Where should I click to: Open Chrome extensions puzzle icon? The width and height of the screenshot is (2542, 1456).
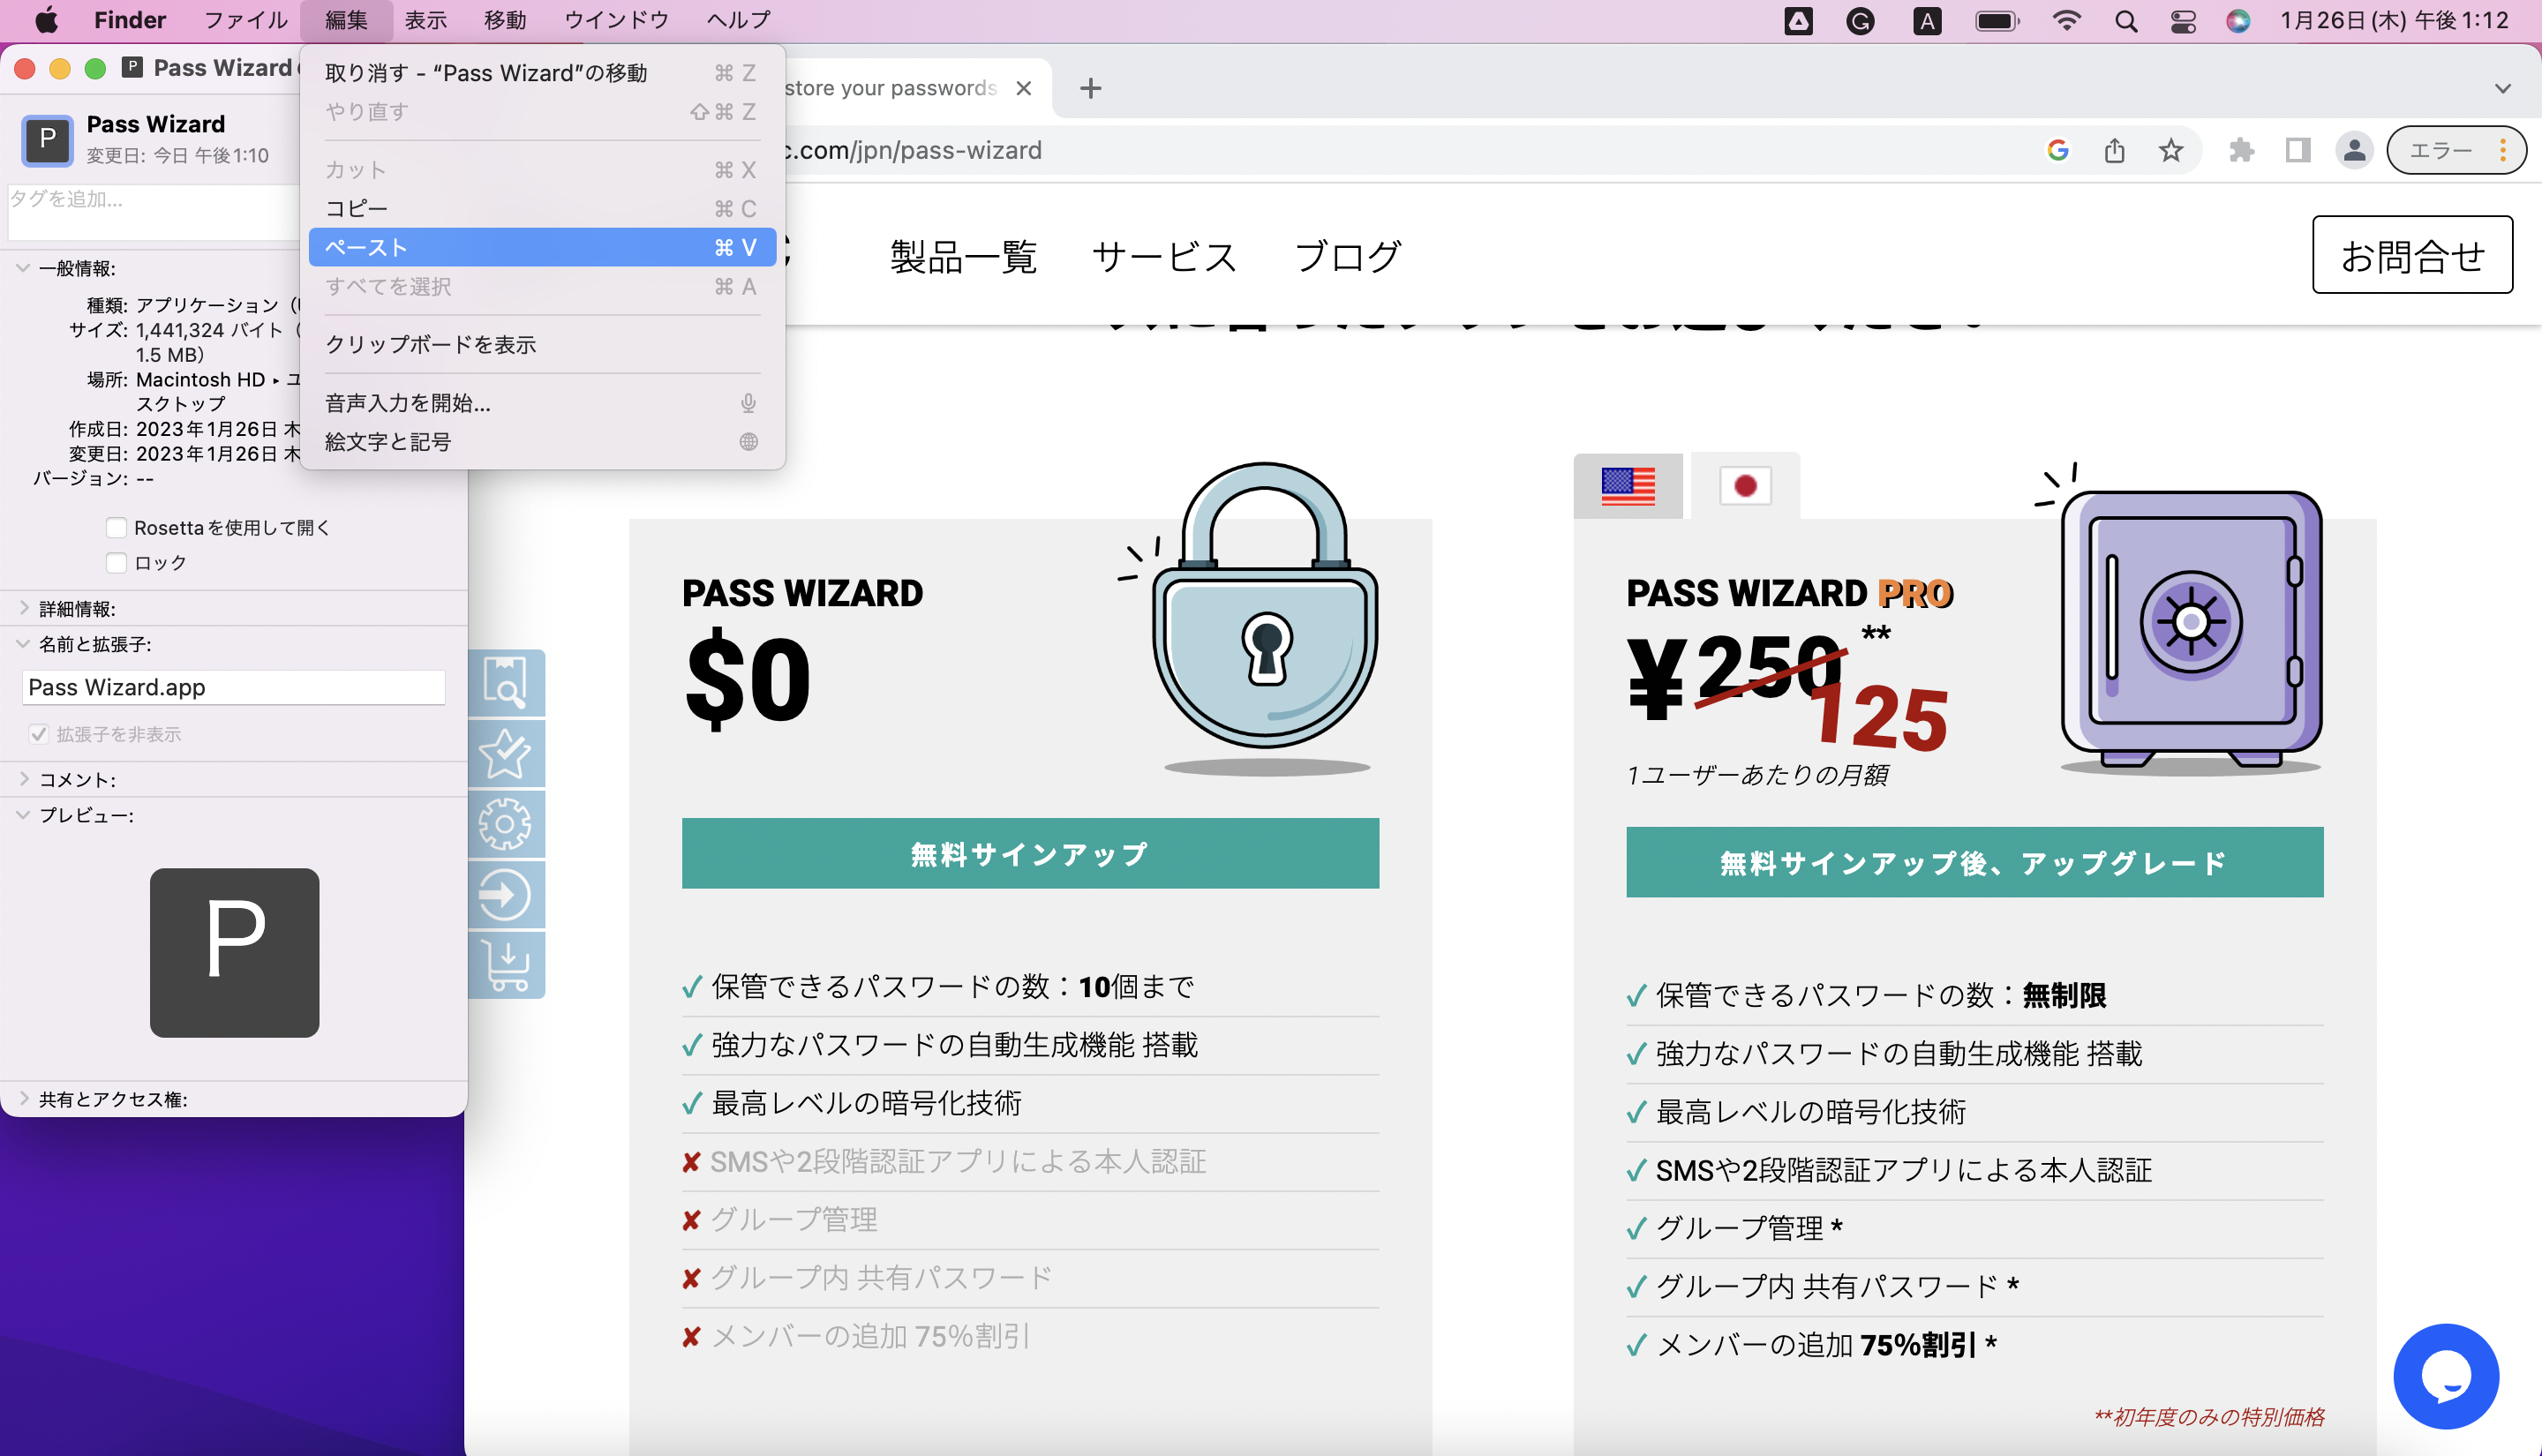2241,150
